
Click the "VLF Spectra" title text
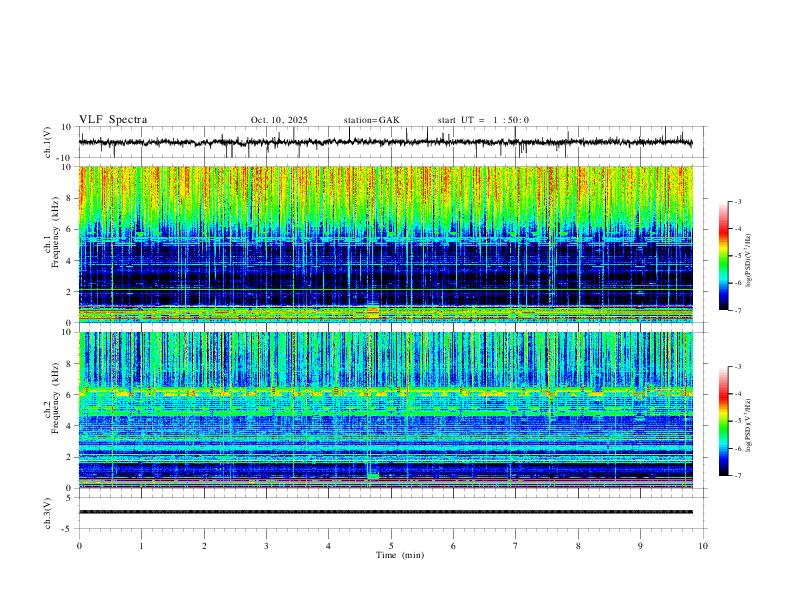[113, 120]
